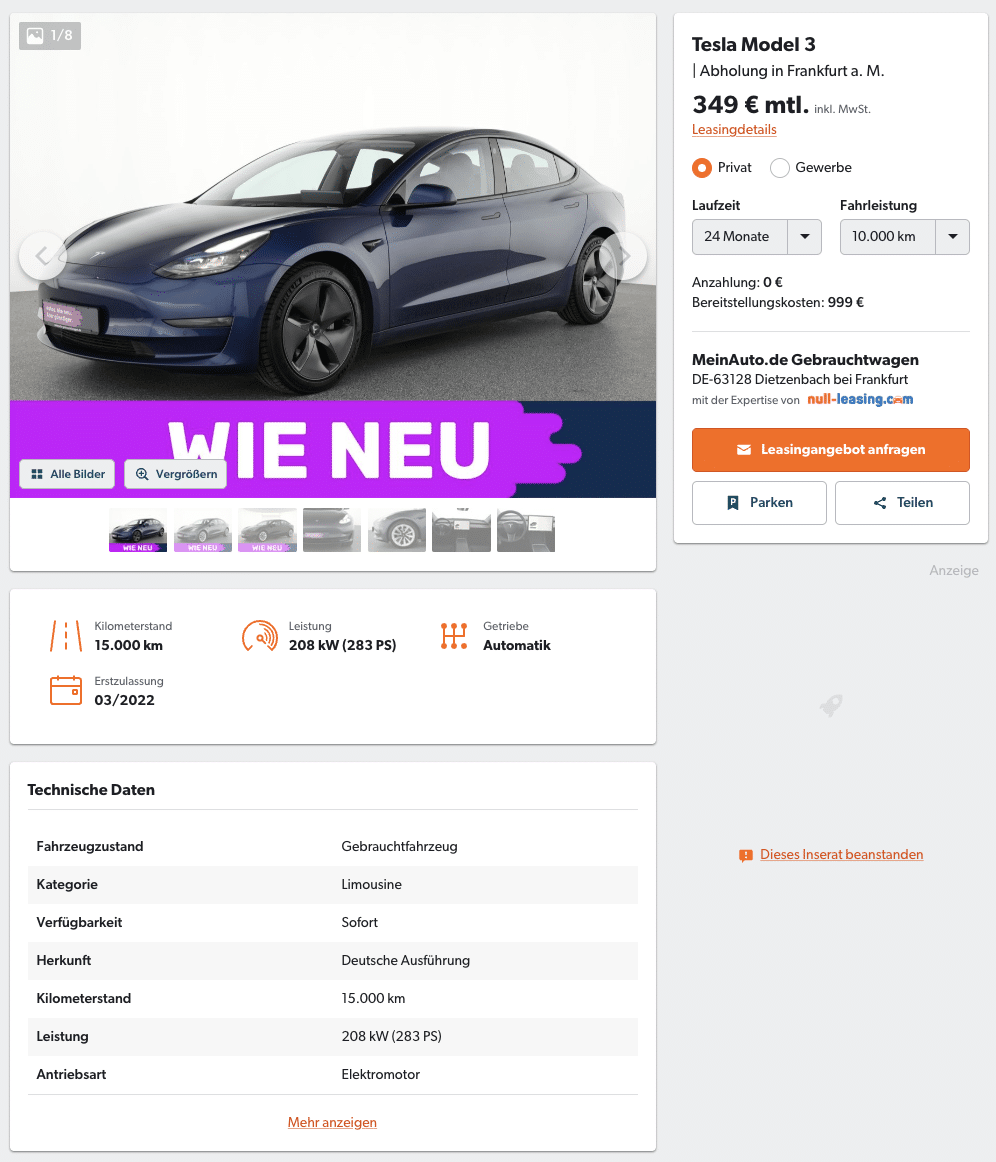This screenshot has width=996, height=1162.
Task: Show the previous car image arrow
Action: [x=42, y=256]
